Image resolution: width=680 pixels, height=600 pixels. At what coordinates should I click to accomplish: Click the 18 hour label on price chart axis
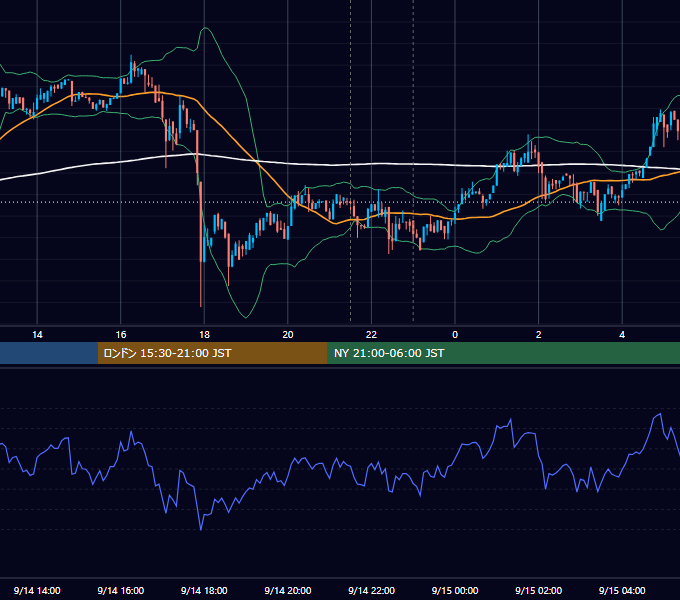[x=204, y=335]
